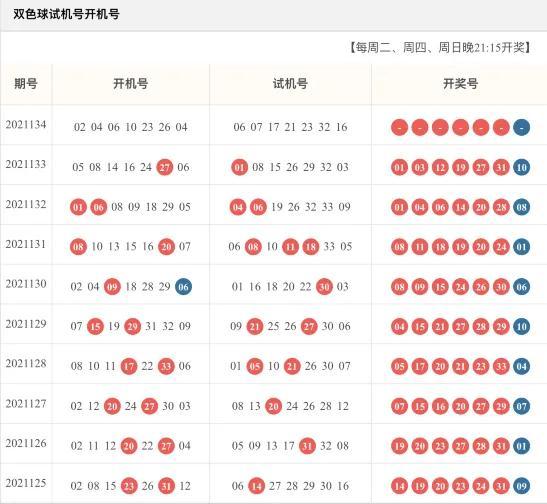Image resolution: width=547 pixels, height=504 pixels.
Task: Click number 11 in 2021128 开机号
Action: (110, 366)
